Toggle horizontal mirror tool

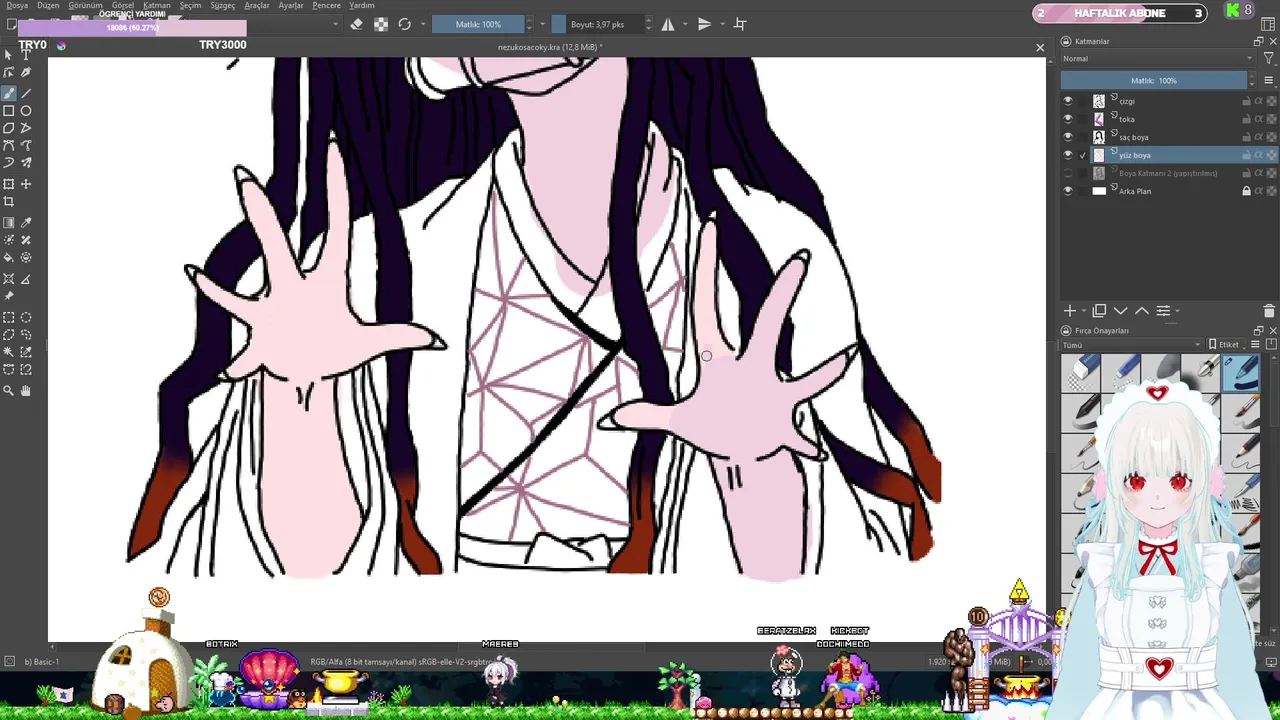pyautogui.click(x=669, y=24)
